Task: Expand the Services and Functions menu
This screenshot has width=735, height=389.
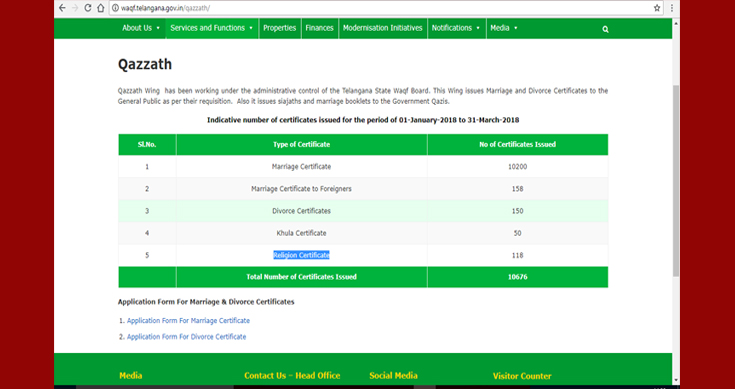Action: tap(212, 28)
